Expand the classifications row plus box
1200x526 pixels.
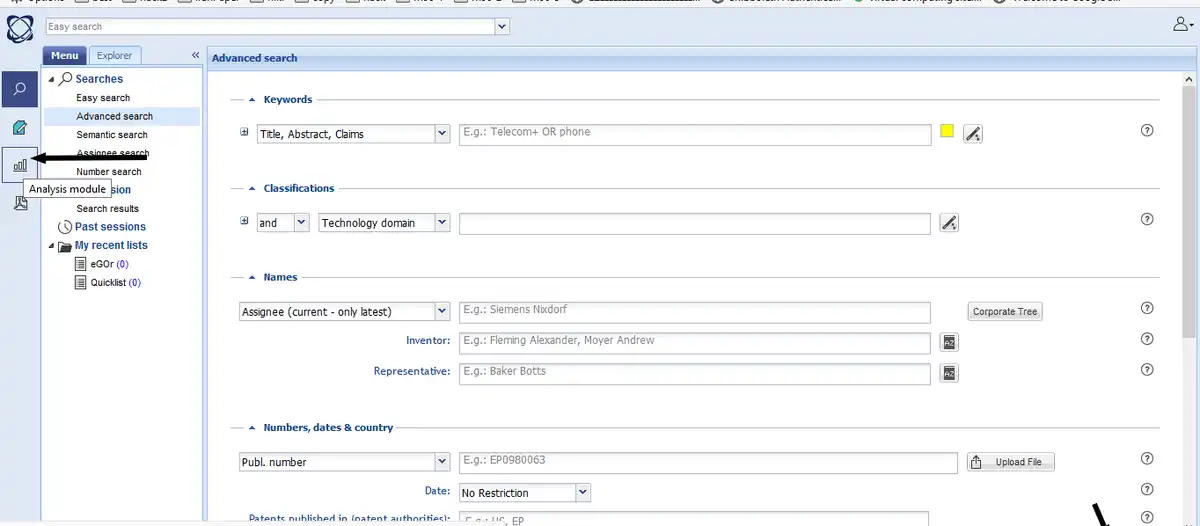pos(245,221)
